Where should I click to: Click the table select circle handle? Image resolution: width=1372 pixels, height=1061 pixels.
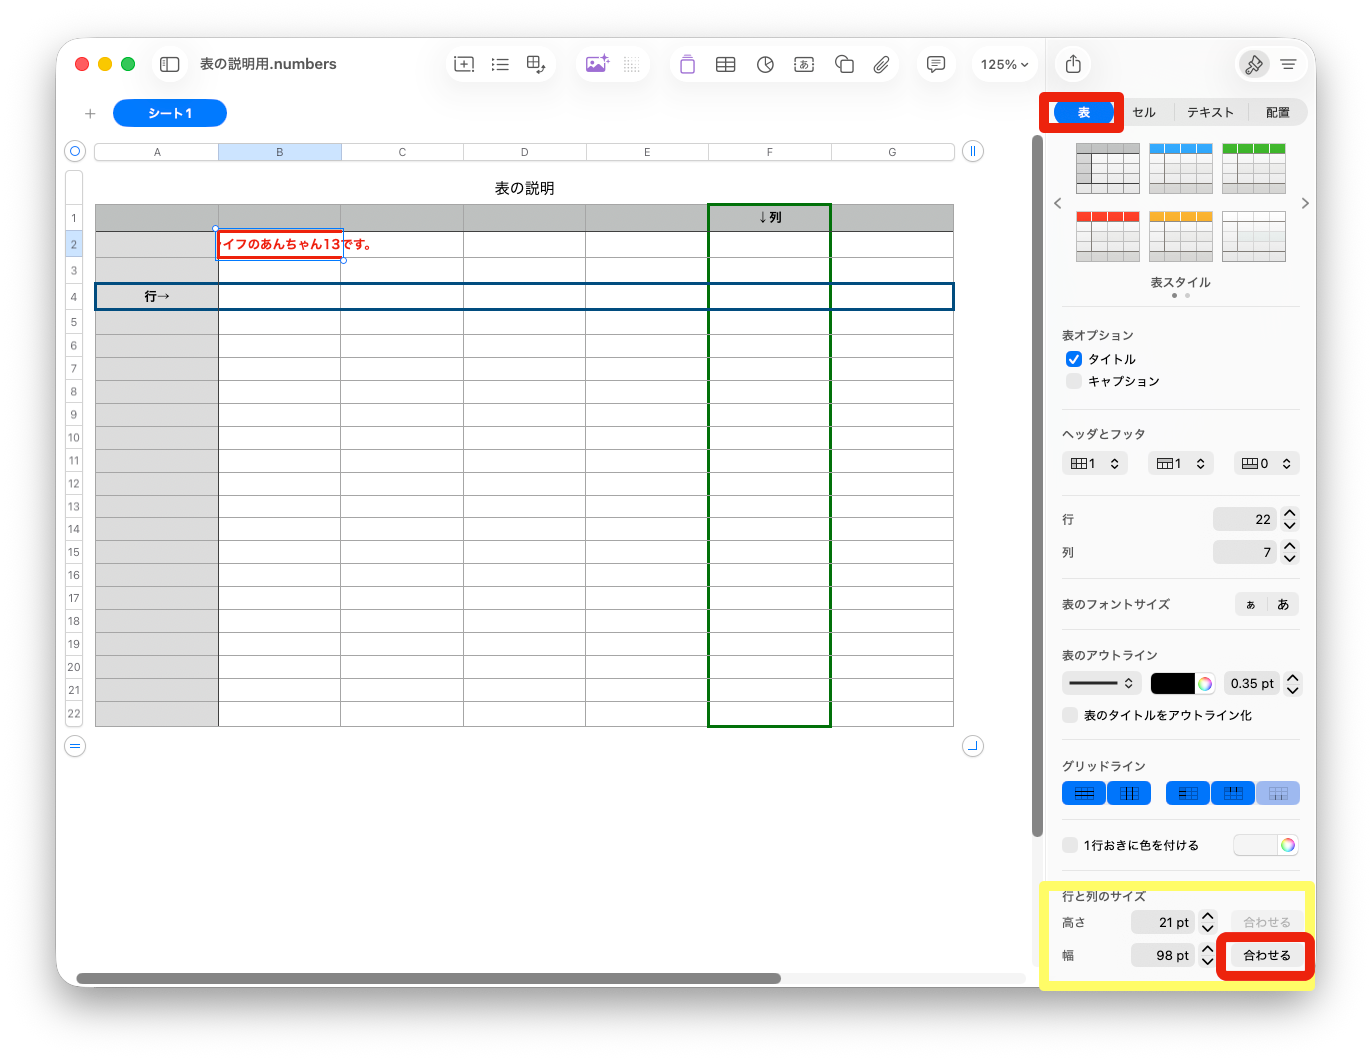pyautogui.click(x=75, y=151)
